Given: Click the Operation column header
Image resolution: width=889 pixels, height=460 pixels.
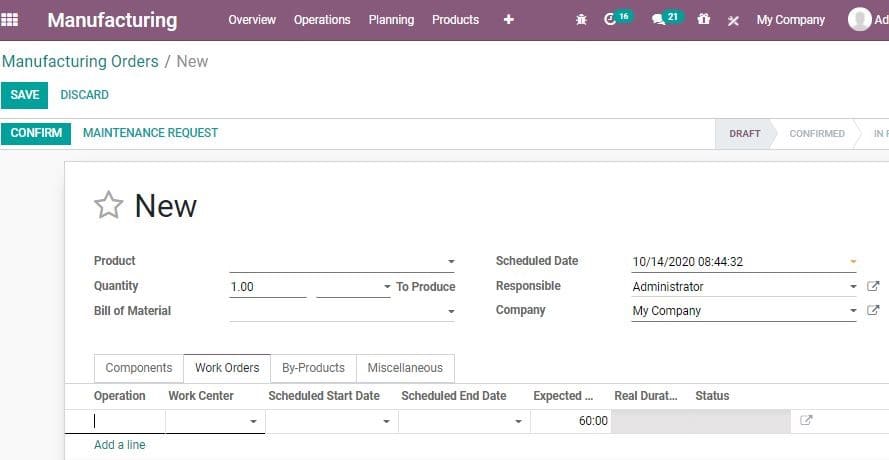Looking at the screenshot, I should [120, 396].
